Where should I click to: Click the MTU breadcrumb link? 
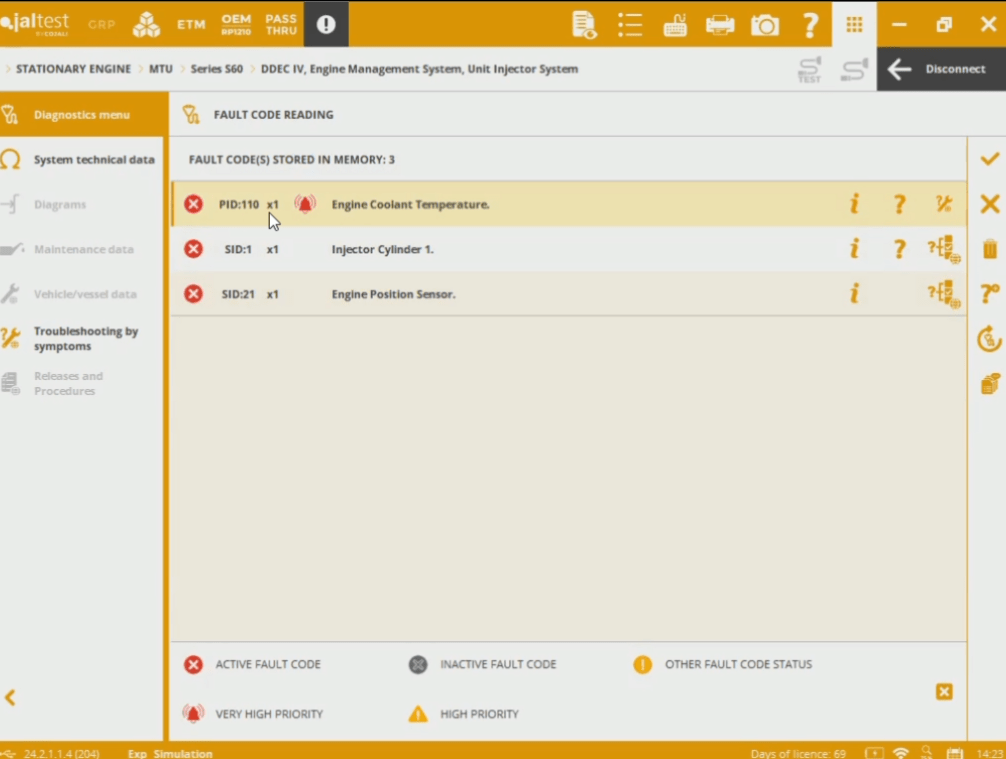coord(161,69)
